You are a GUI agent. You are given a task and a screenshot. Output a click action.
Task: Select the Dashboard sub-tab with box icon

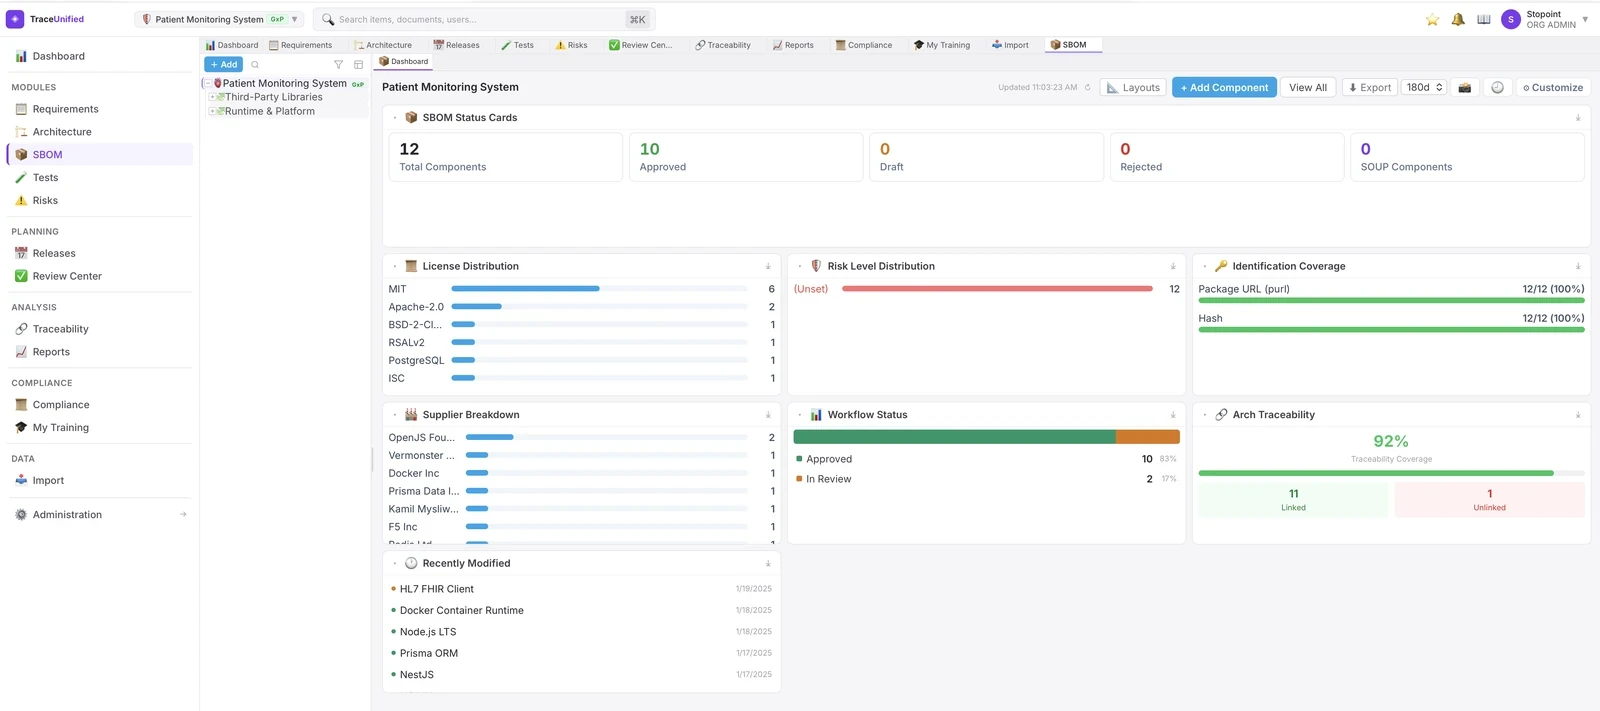coord(404,62)
